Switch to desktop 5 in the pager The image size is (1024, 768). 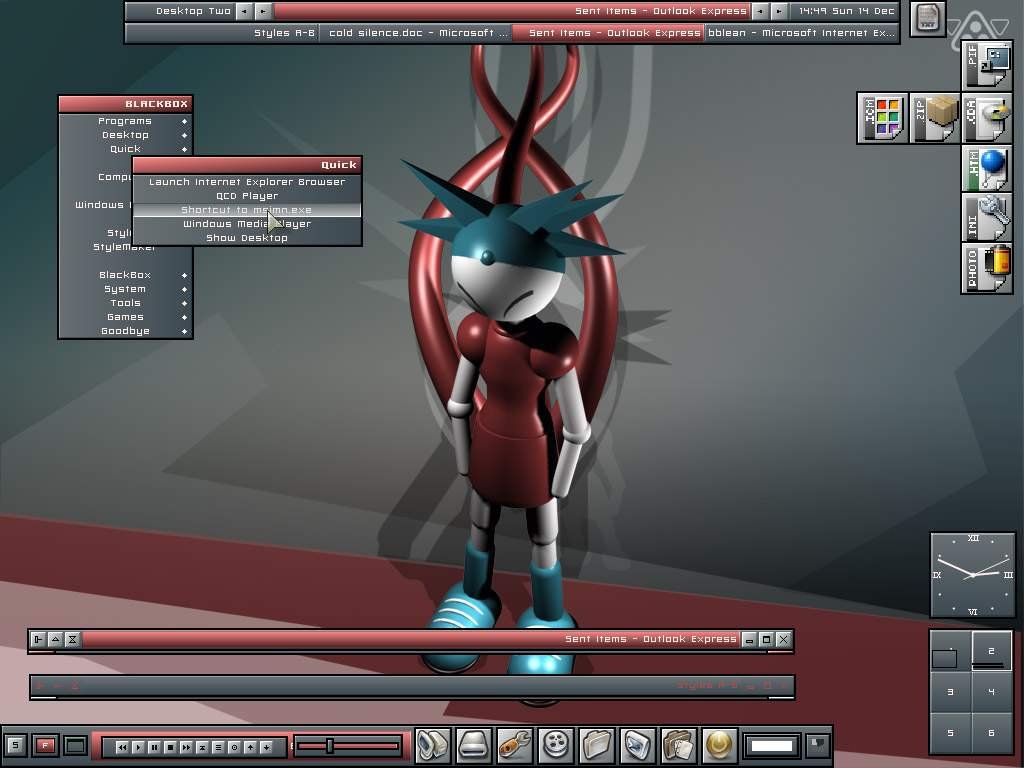click(x=950, y=733)
